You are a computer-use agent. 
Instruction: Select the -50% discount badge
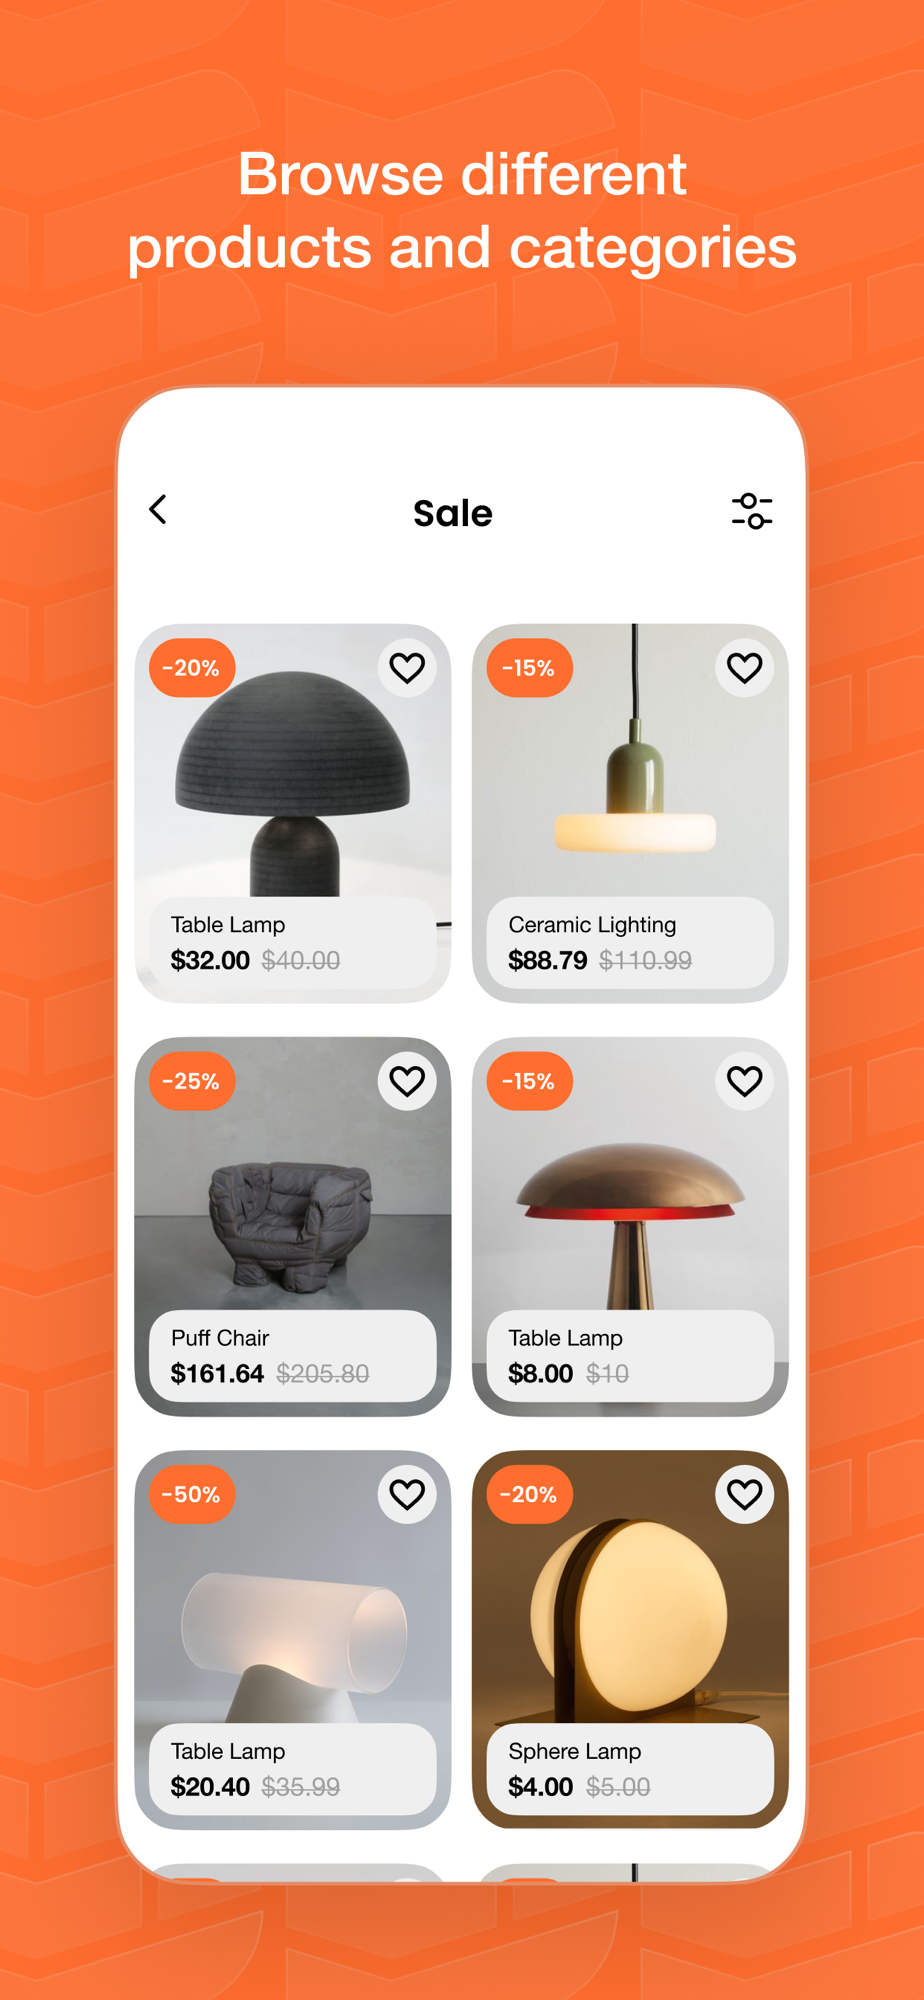coord(192,1494)
